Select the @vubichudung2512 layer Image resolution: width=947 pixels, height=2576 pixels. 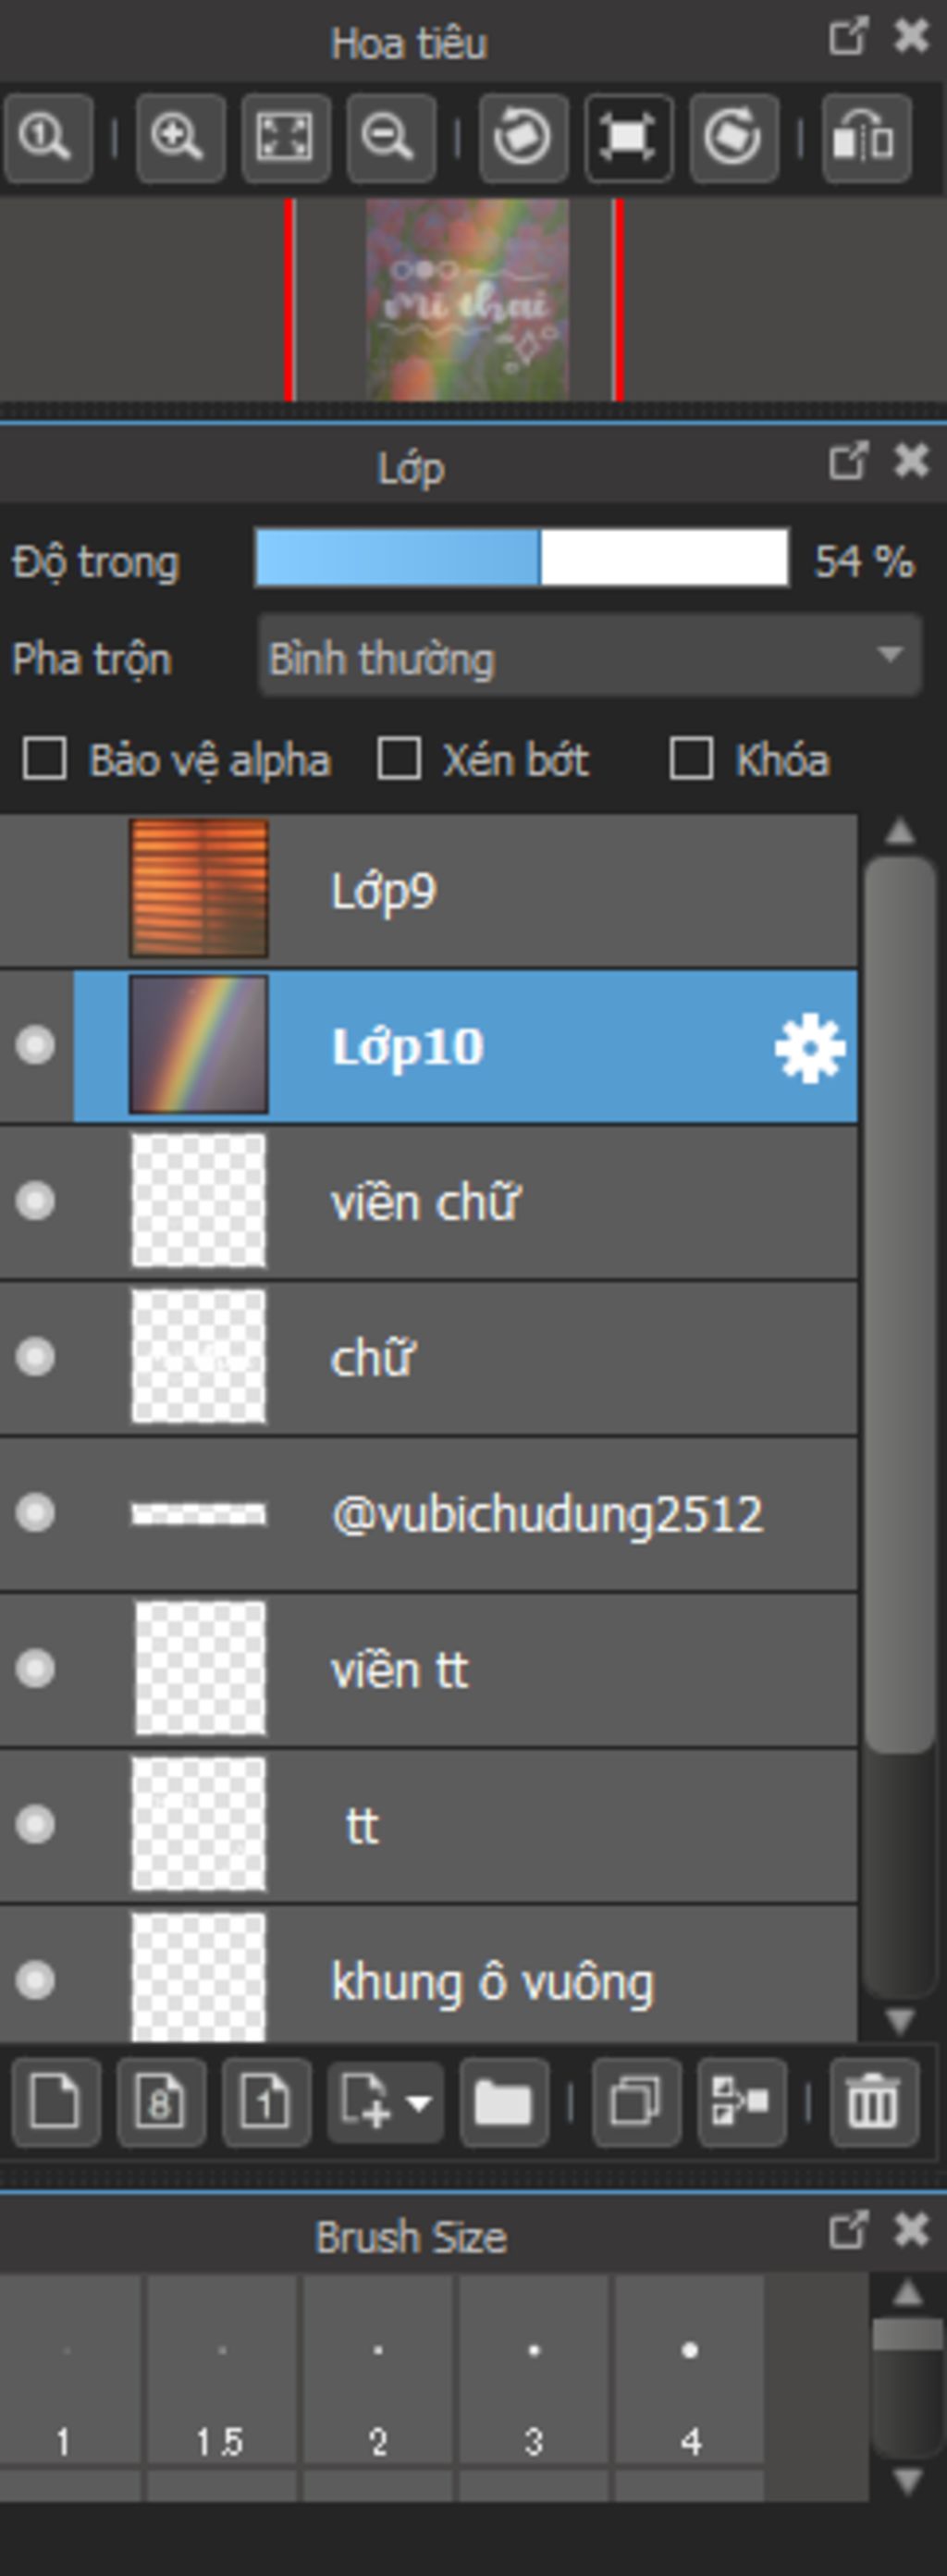pyautogui.click(x=428, y=1513)
